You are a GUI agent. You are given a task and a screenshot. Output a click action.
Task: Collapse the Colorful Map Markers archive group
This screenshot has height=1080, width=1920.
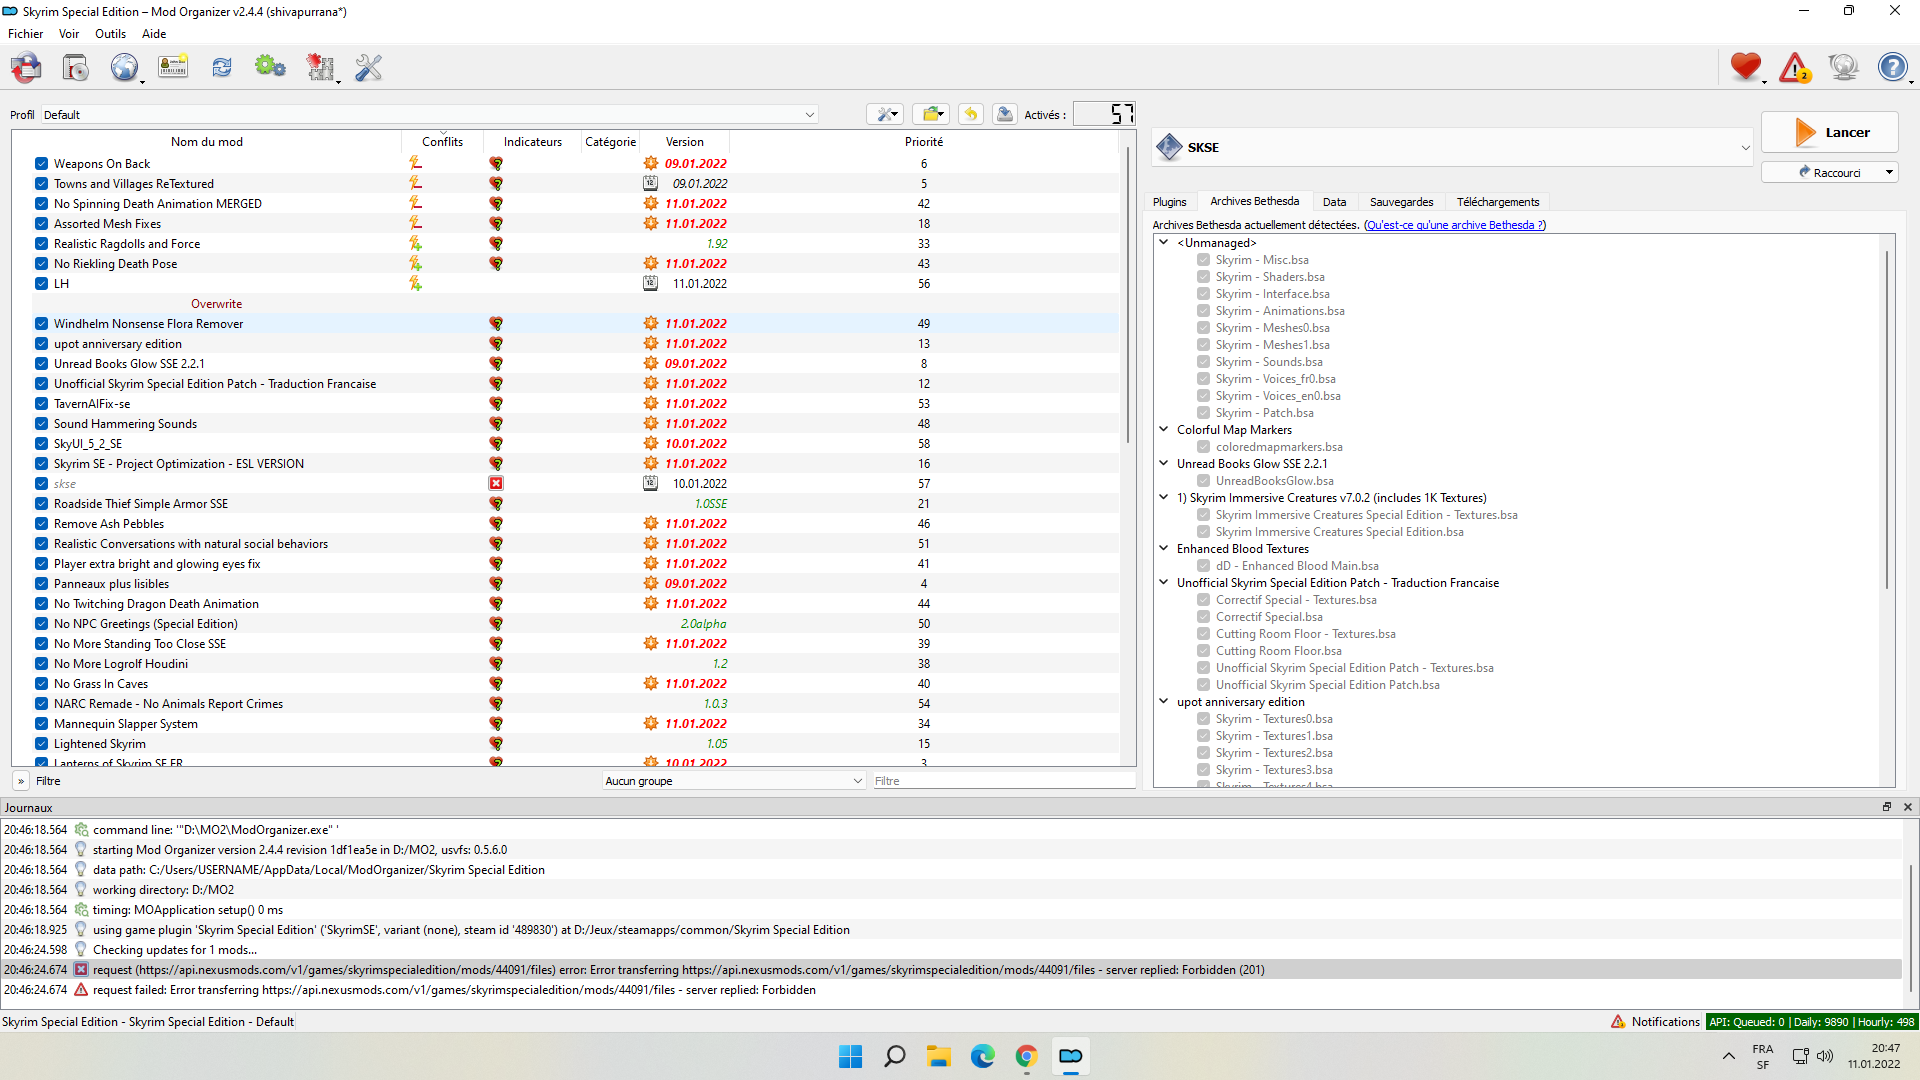[1164, 430]
